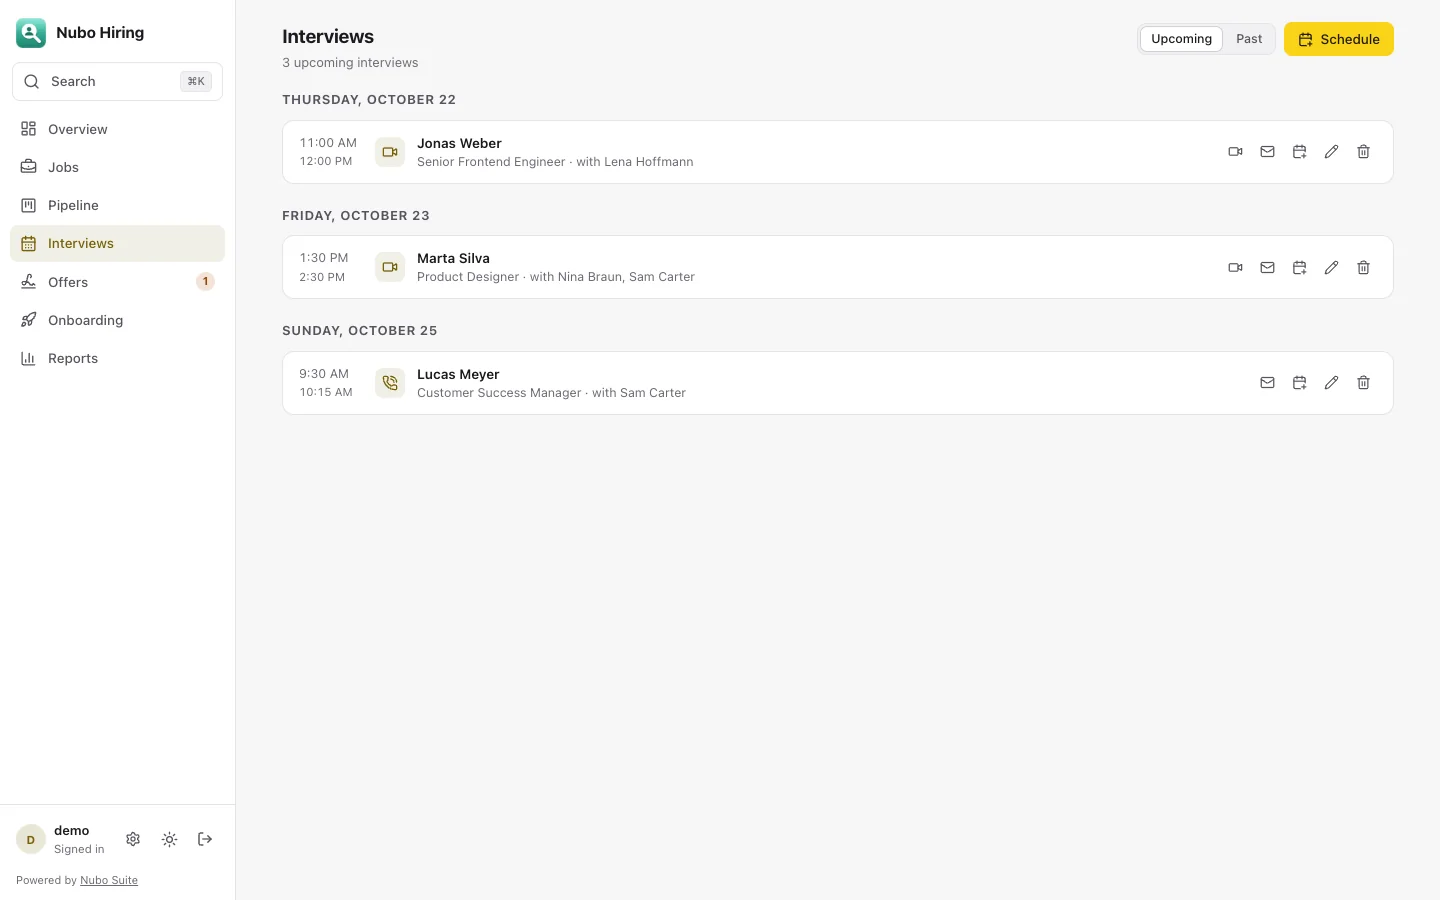Edit Lucas Meyer interview pencil icon
Screen dimensions: 1440x900
pos(1331,383)
